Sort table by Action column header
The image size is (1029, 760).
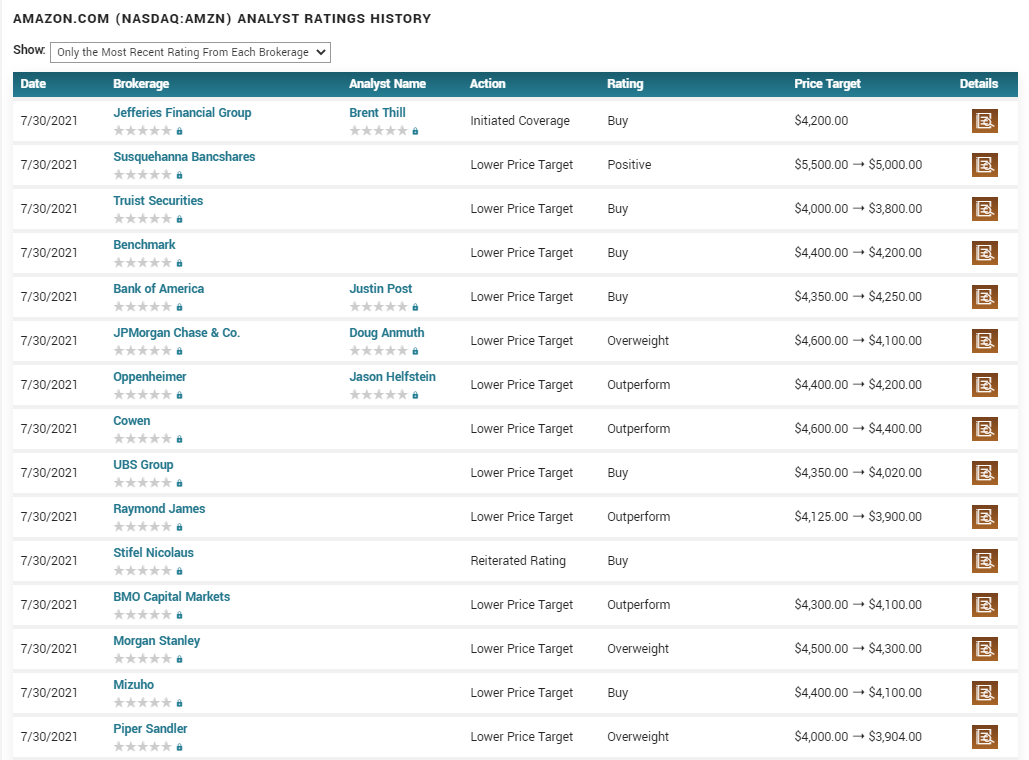[488, 83]
